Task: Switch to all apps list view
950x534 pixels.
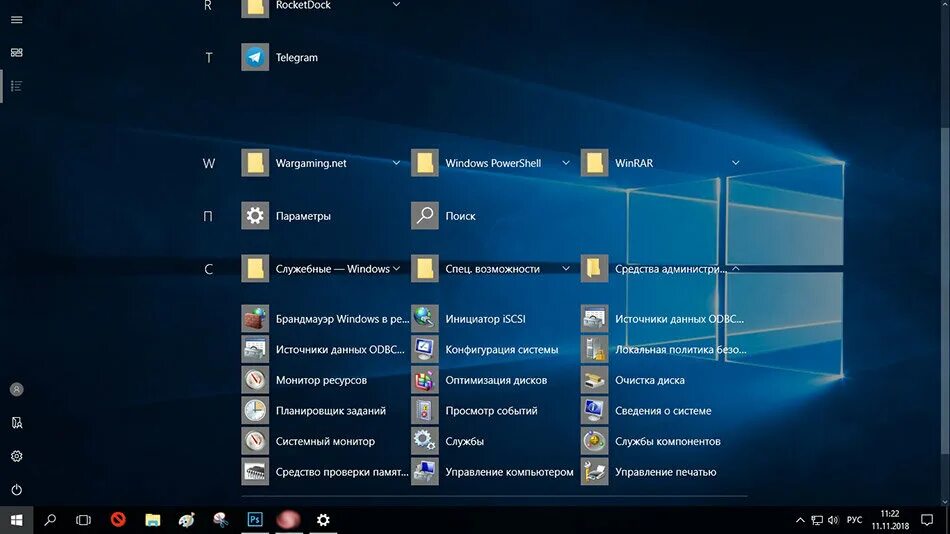Action: tap(16, 86)
